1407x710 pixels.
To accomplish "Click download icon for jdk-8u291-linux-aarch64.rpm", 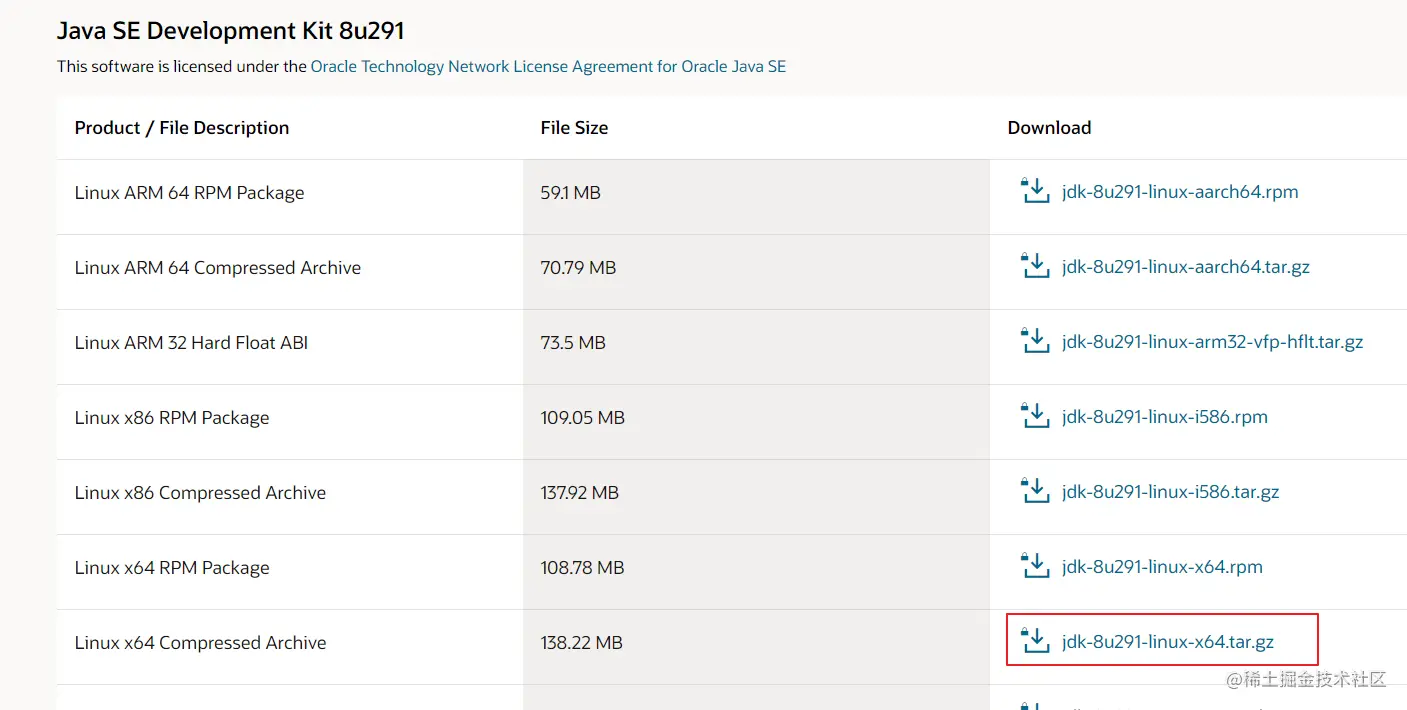I will pyautogui.click(x=1034, y=190).
